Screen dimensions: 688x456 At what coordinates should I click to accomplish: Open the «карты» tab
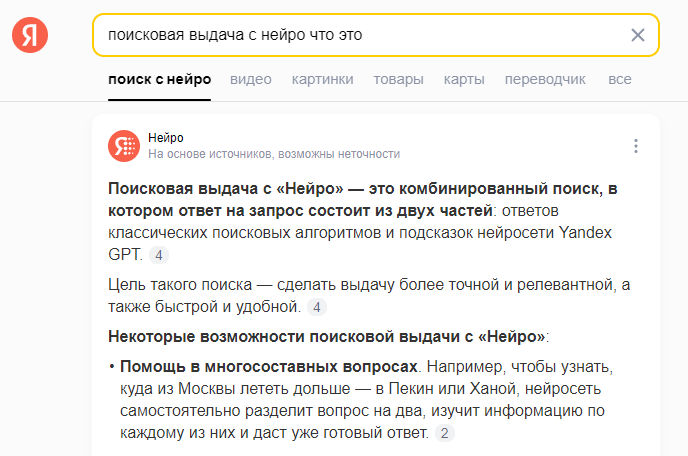(x=464, y=79)
